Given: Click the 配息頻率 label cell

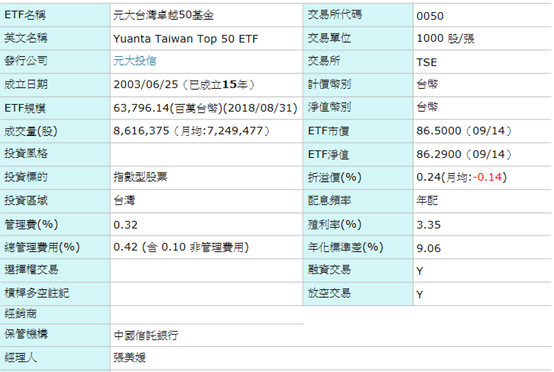Looking at the screenshot, I should [358, 201].
